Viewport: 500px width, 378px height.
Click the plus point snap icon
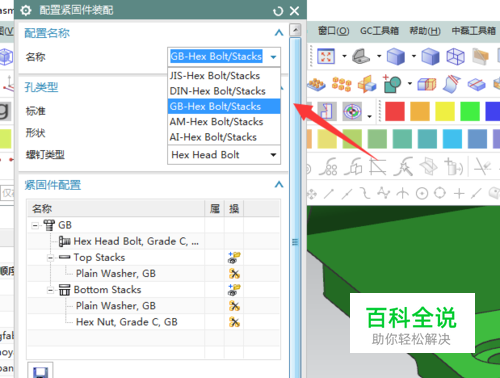459,193
